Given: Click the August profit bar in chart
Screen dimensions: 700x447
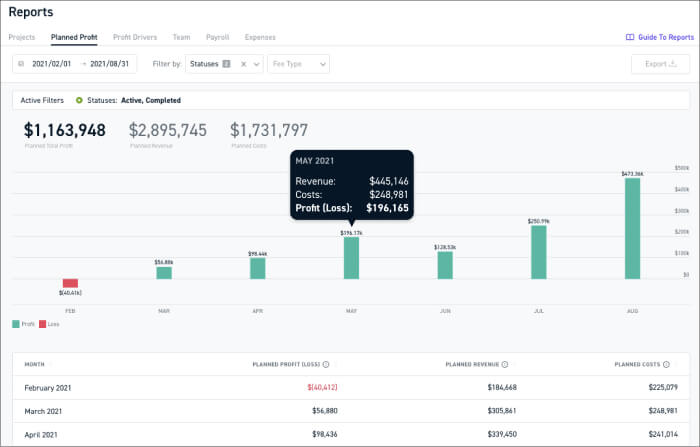Looking at the screenshot, I should click(633, 230).
